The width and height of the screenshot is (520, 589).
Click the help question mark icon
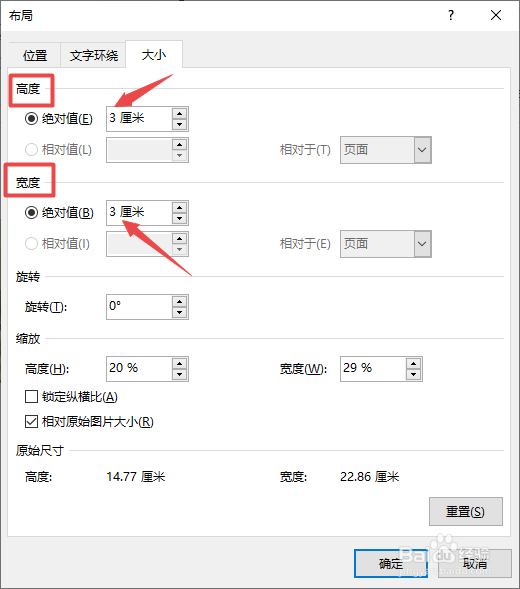pos(451,15)
